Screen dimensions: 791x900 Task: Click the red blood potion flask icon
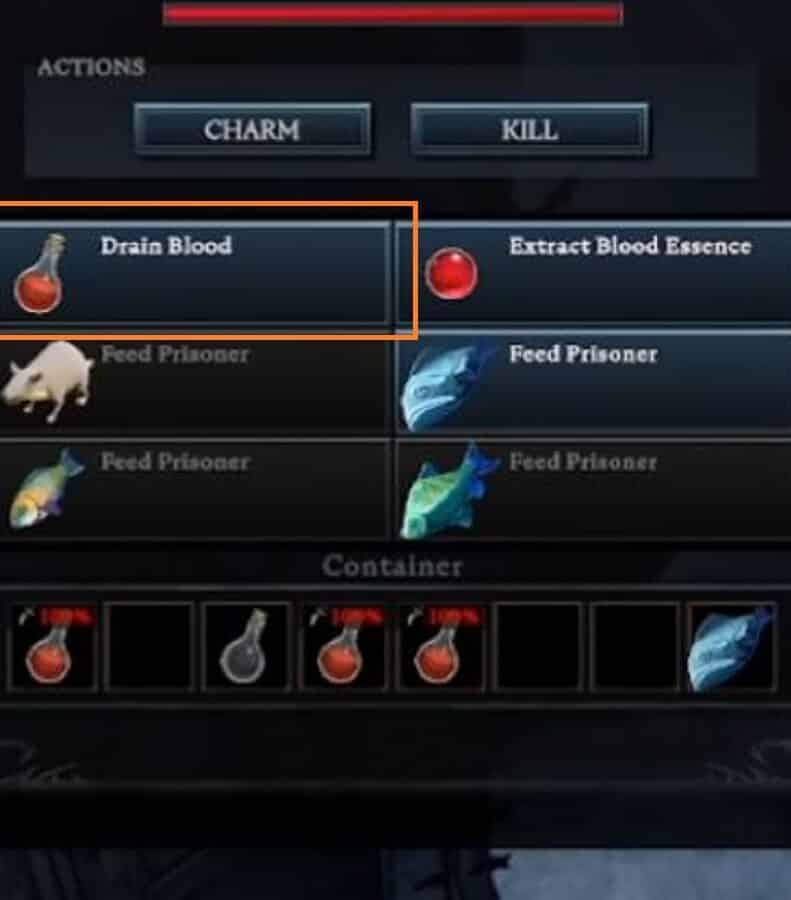point(40,274)
